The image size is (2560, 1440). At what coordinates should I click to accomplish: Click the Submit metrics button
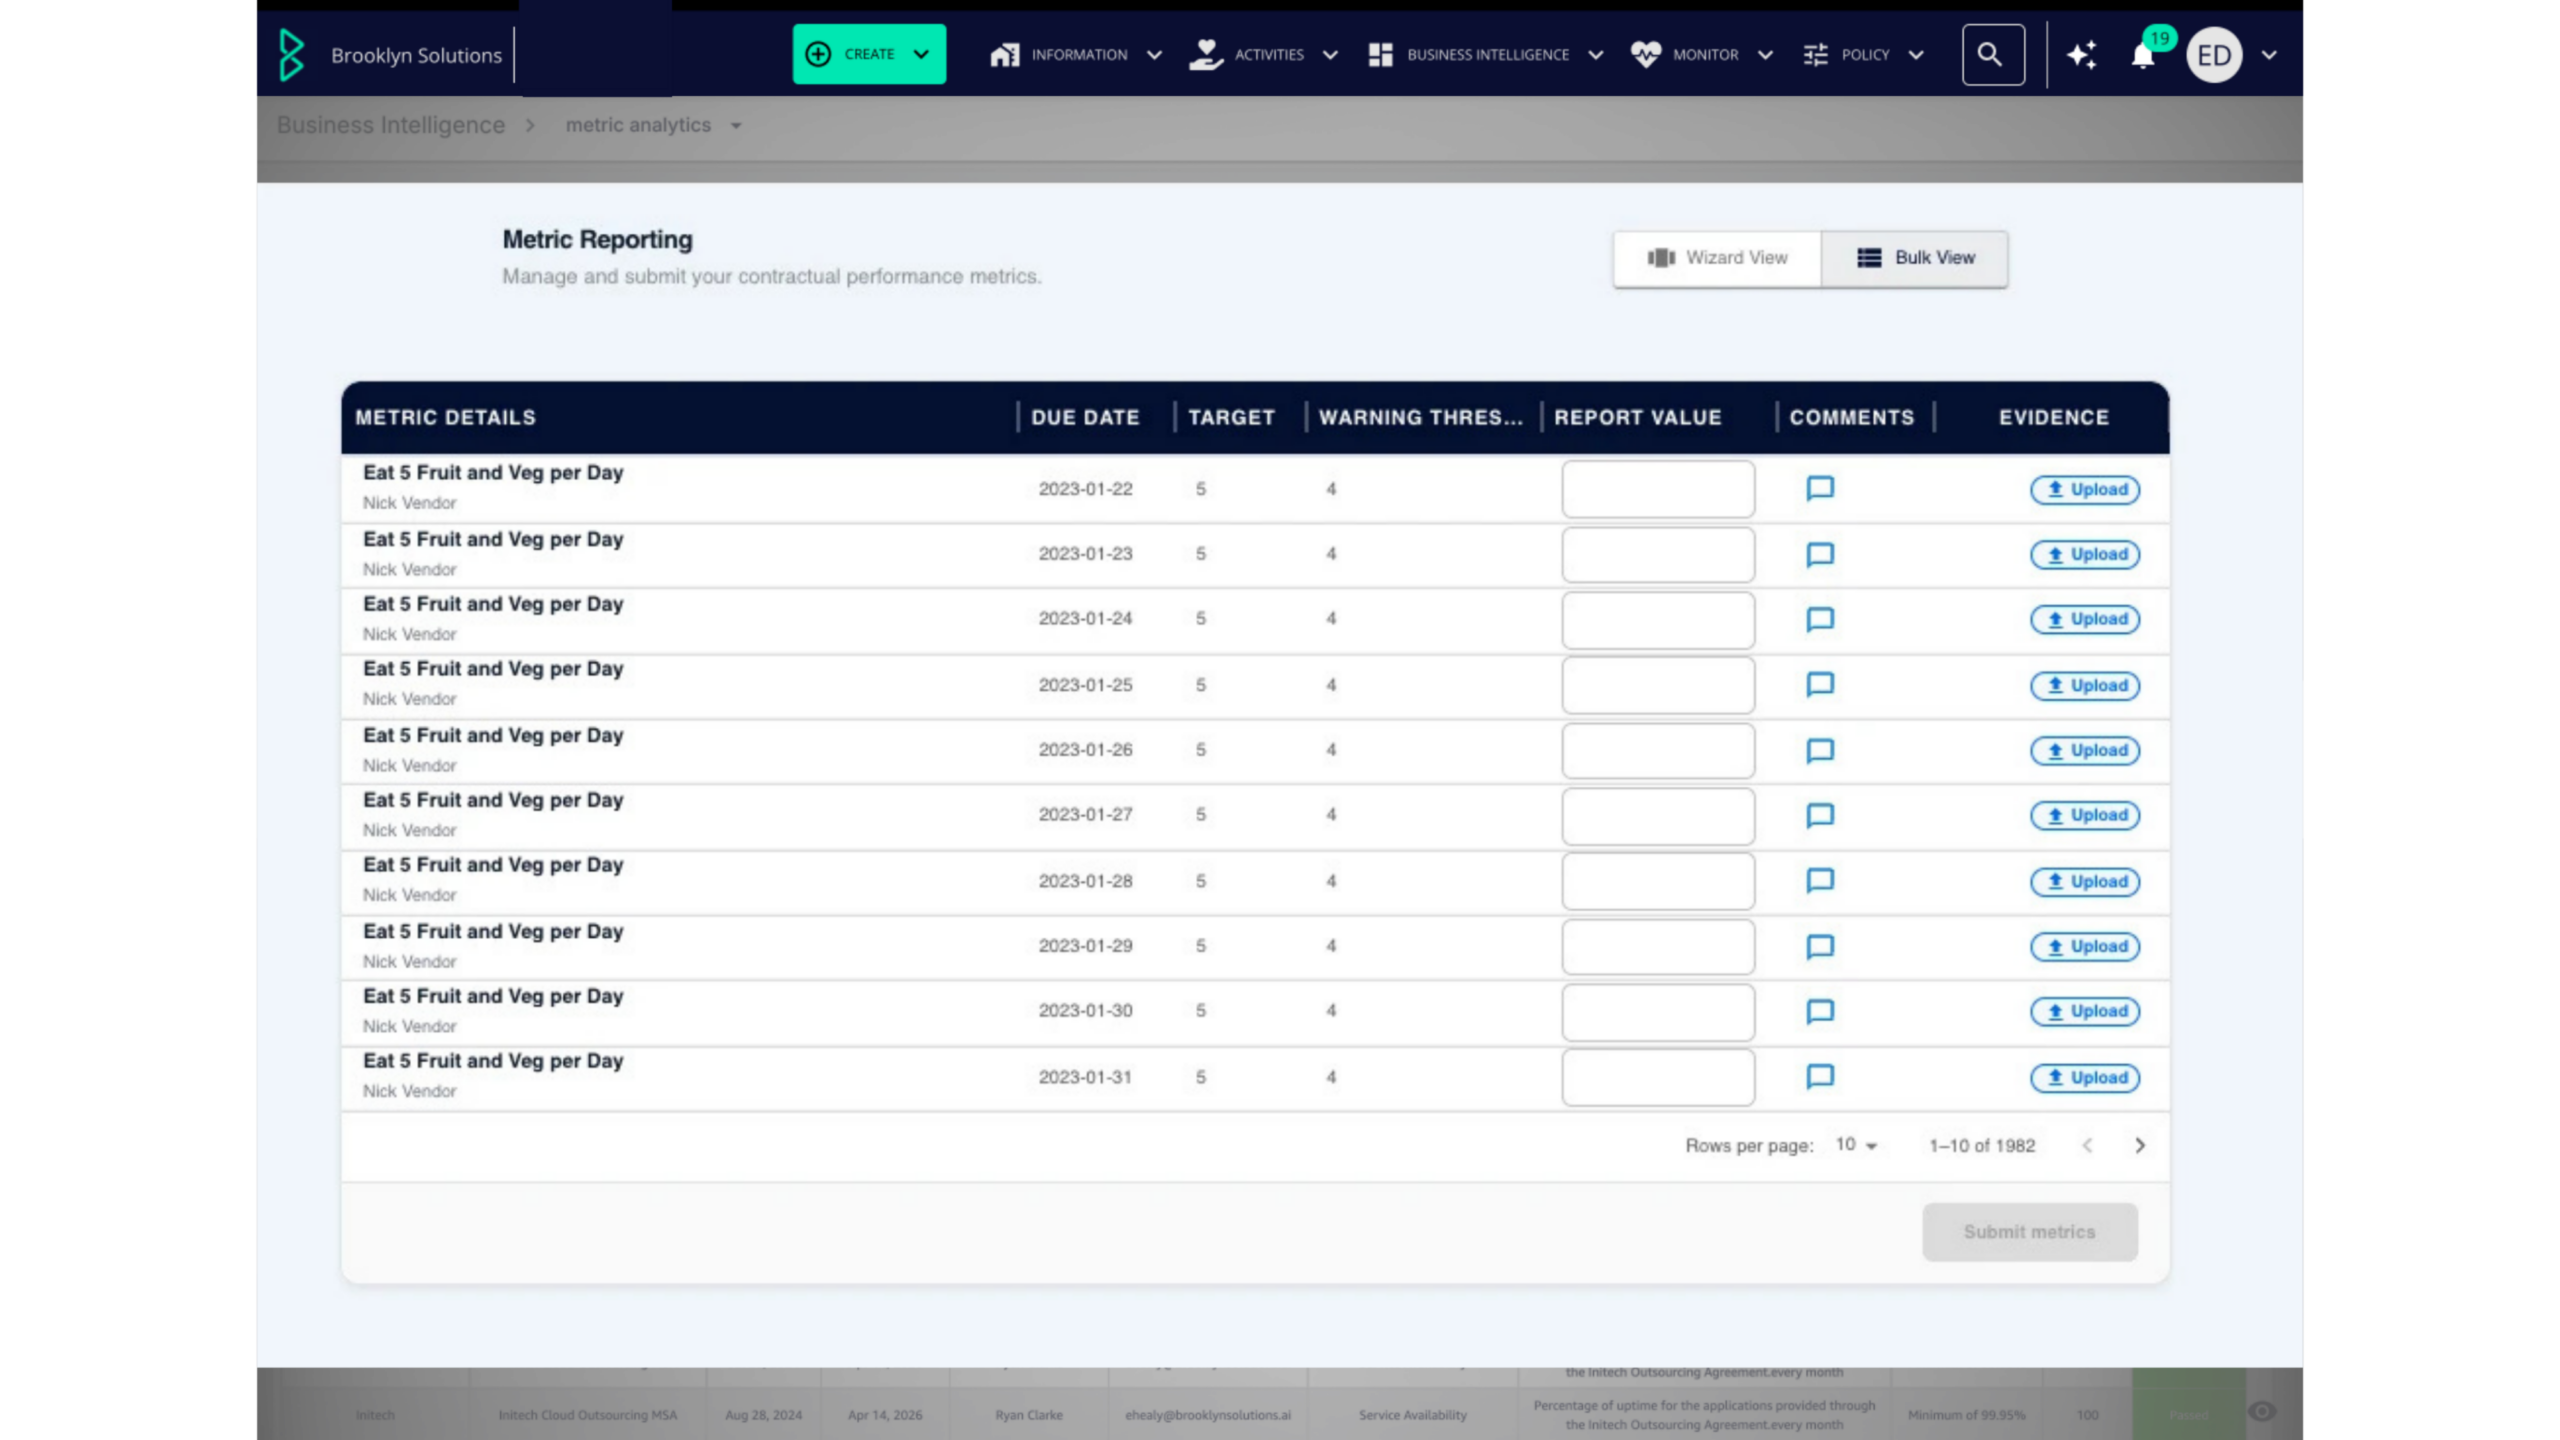coord(2029,1232)
